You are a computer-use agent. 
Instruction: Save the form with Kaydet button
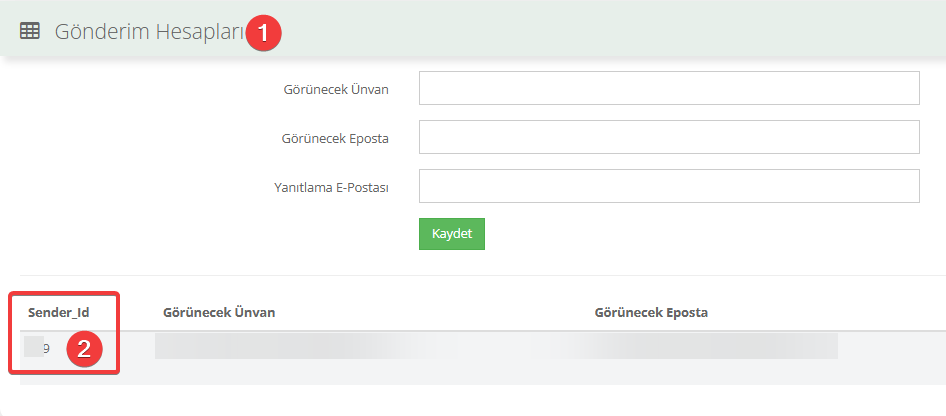point(452,234)
